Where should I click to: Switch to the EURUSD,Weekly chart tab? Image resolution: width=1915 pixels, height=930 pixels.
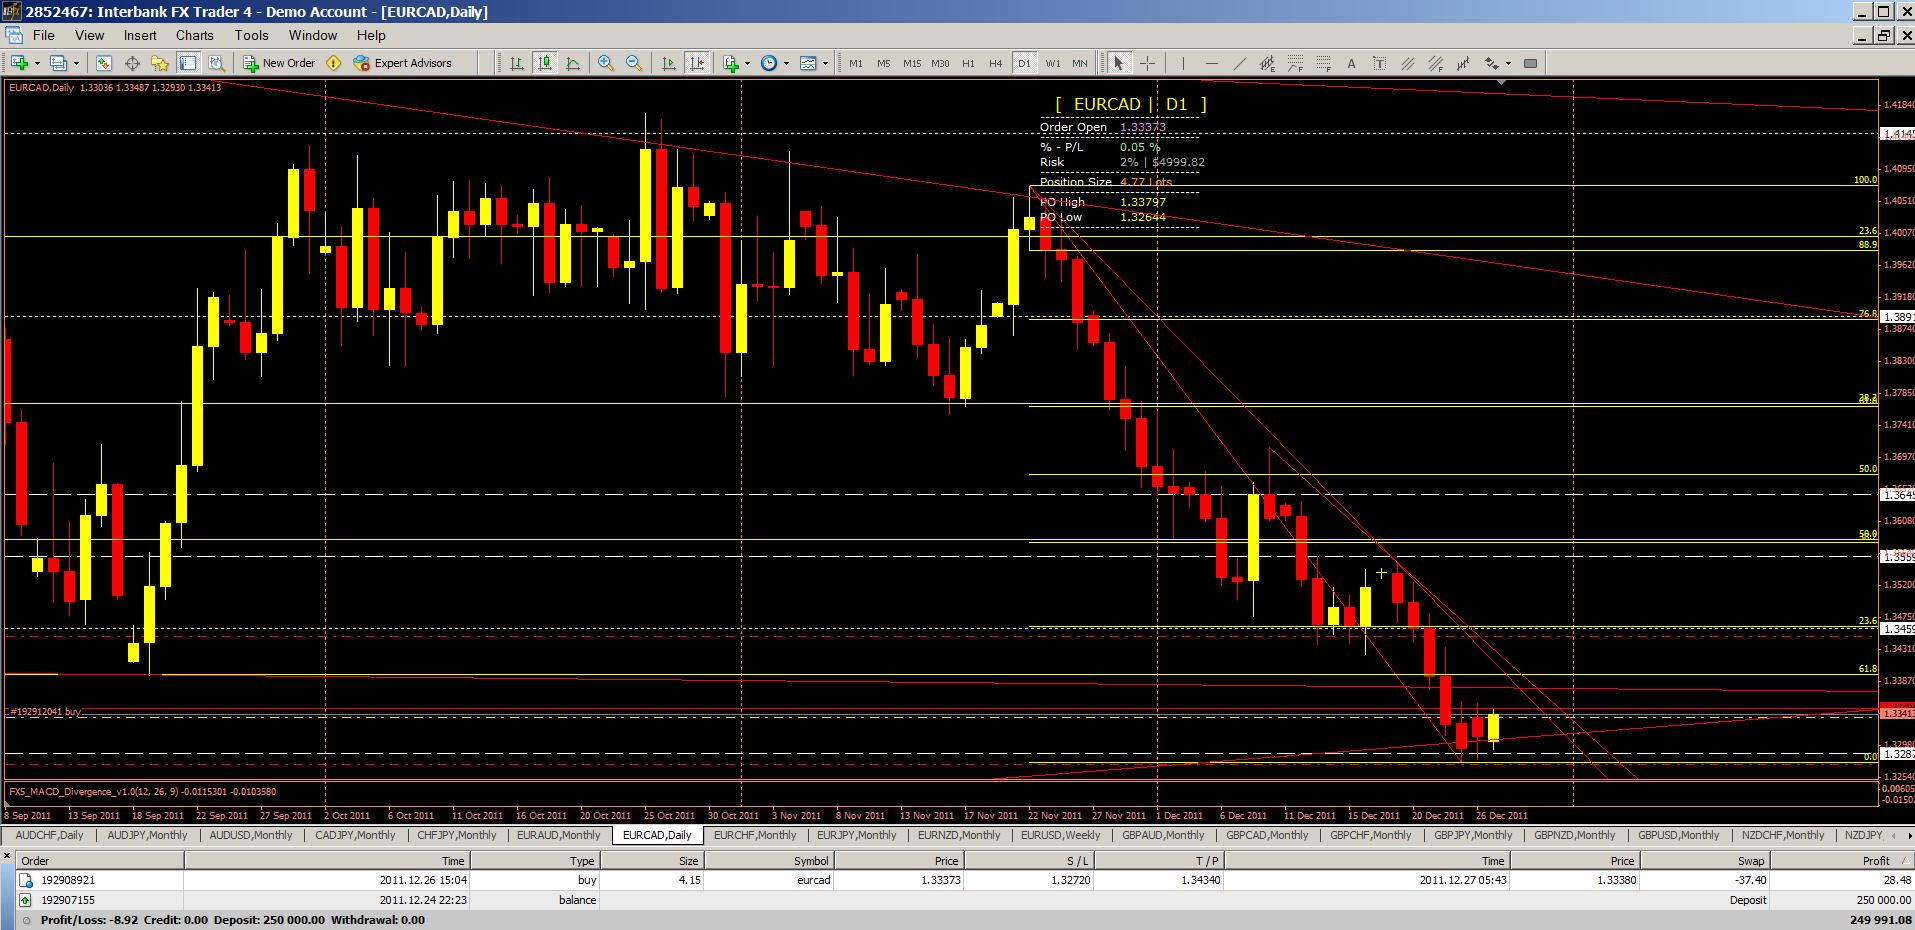point(1062,835)
